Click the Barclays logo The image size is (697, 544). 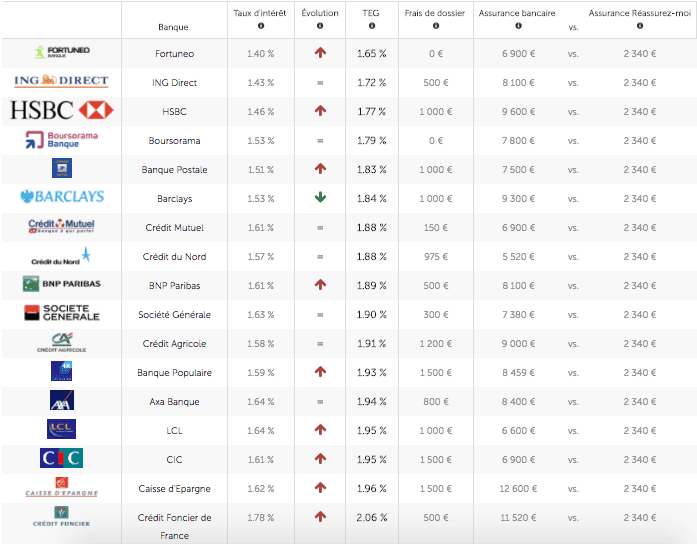[62, 197]
